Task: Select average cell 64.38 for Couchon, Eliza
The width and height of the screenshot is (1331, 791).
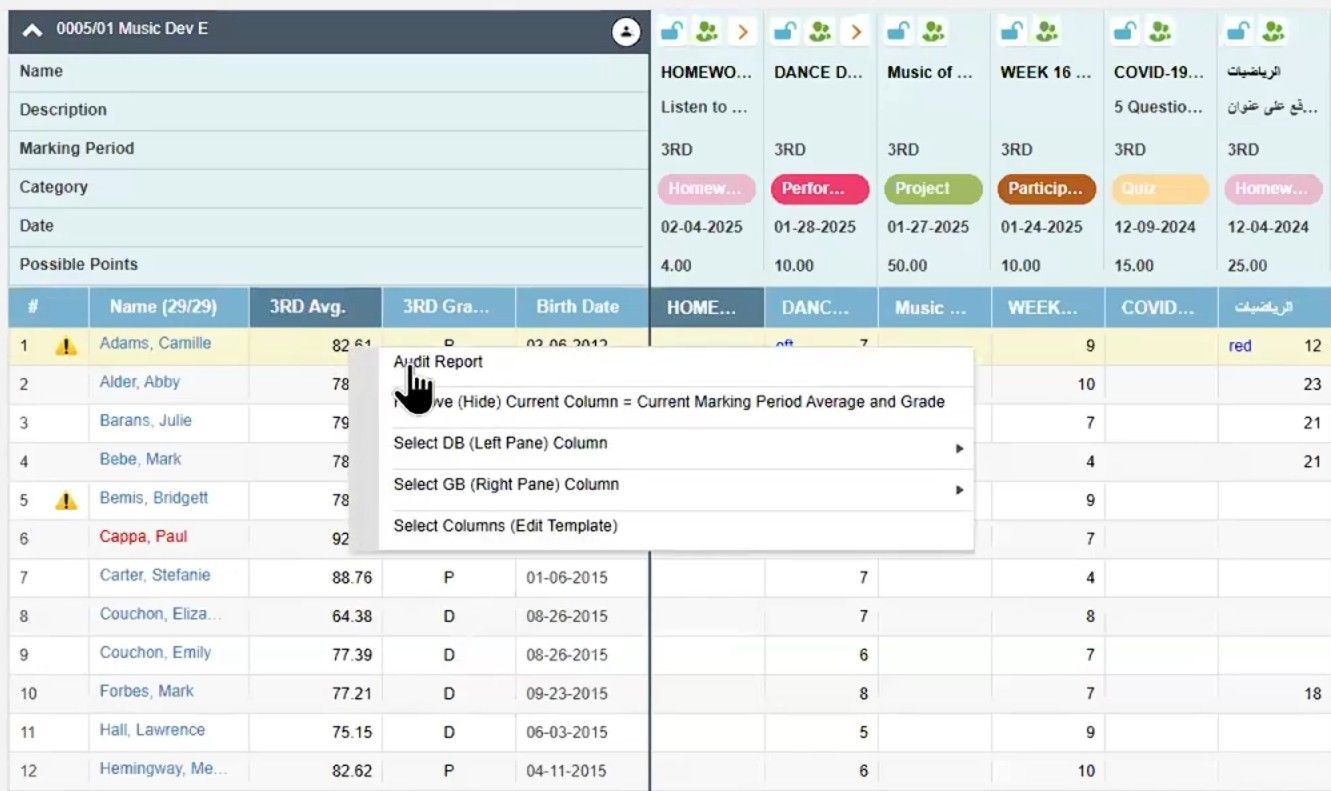Action: [315, 616]
